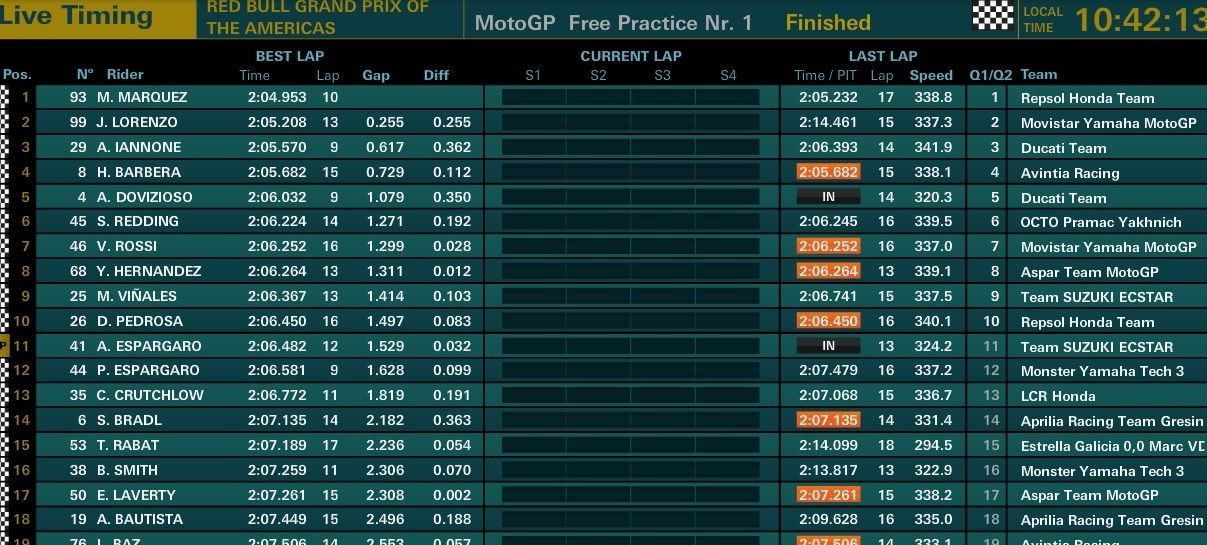Viewport: 1207px width, 545px height.
Task: Sort by the Speed column header
Action: (931, 75)
